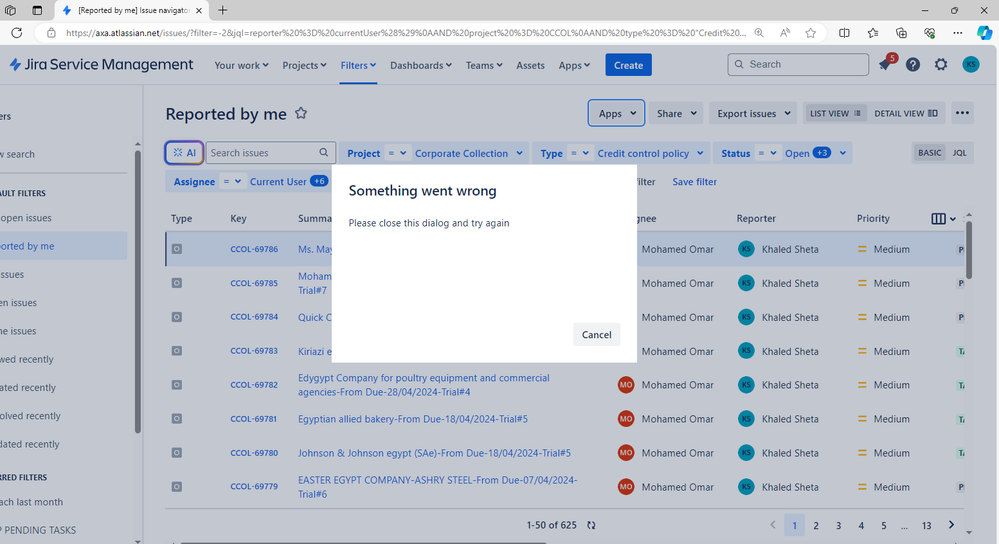The height and width of the screenshot is (544, 999).
Task: Go to Assets in navigation
Action: (x=530, y=65)
